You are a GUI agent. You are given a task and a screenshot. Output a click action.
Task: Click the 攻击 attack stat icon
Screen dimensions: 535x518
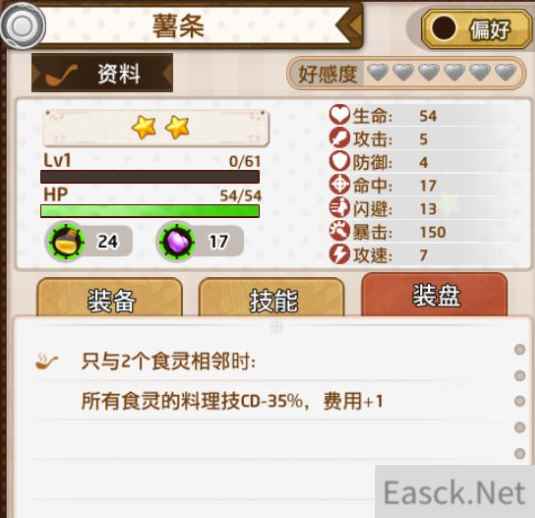(x=339, y=138)
